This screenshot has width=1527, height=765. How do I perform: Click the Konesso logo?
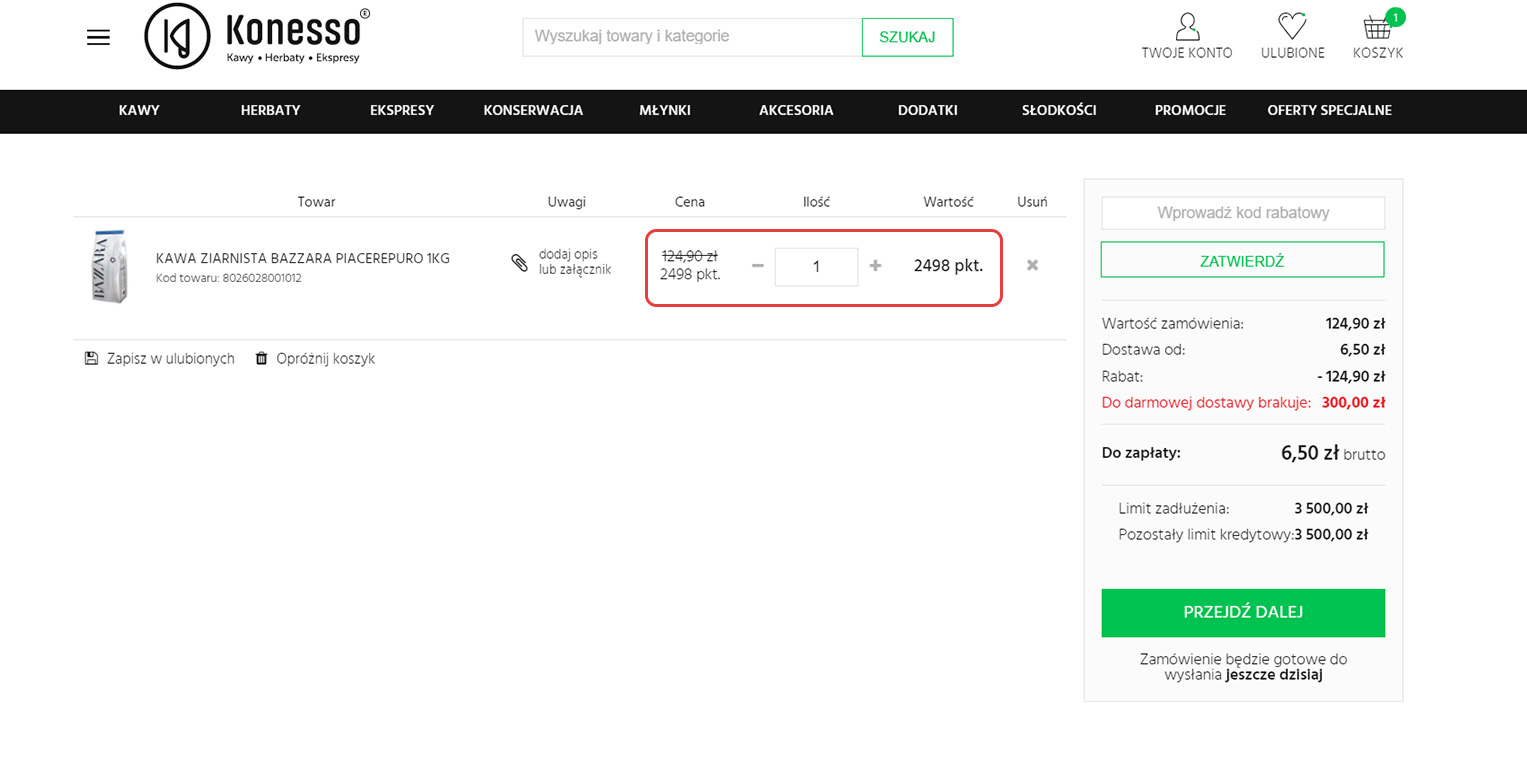pos(257,36)
